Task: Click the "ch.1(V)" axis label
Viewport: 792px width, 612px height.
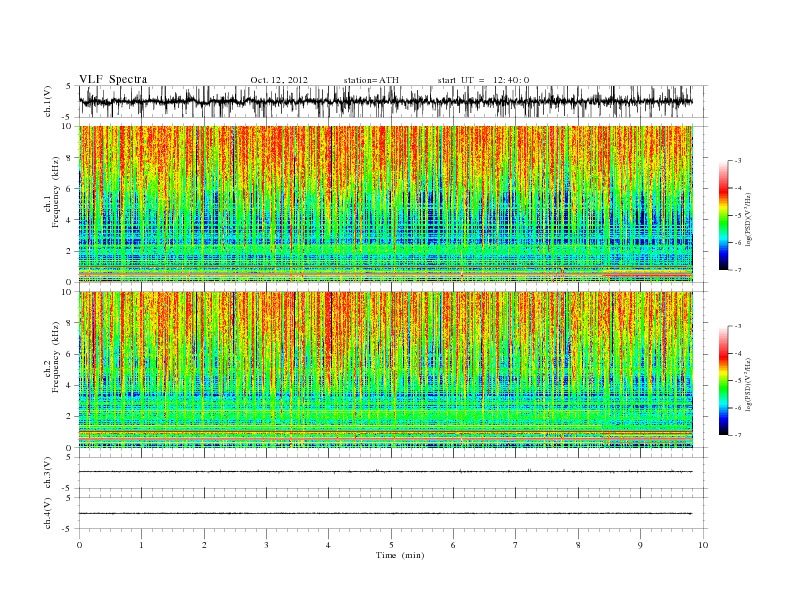Action: click(48, 102)
